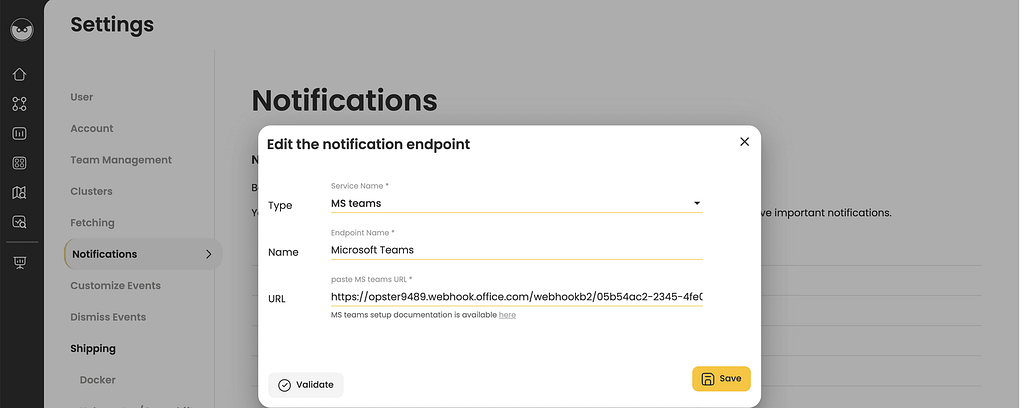
Task: Save the notification endpoint
Action: tap(722, 379)
